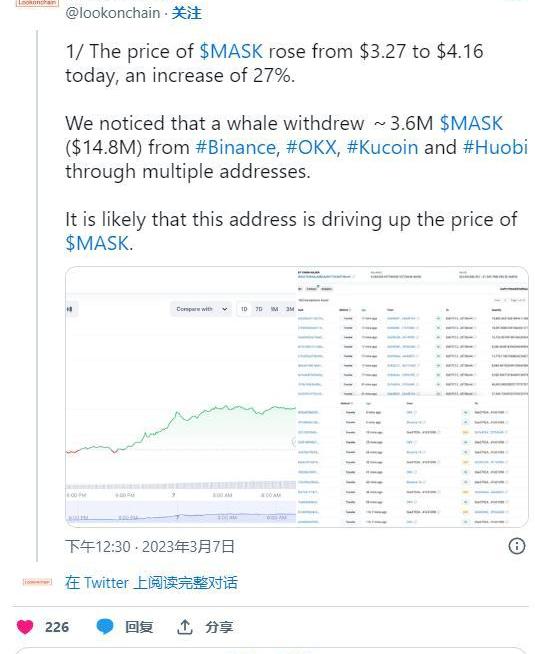Click the 回复 reply button label
Image resolution: width=535 pixels, height=654 pixels.
[139, 627]
